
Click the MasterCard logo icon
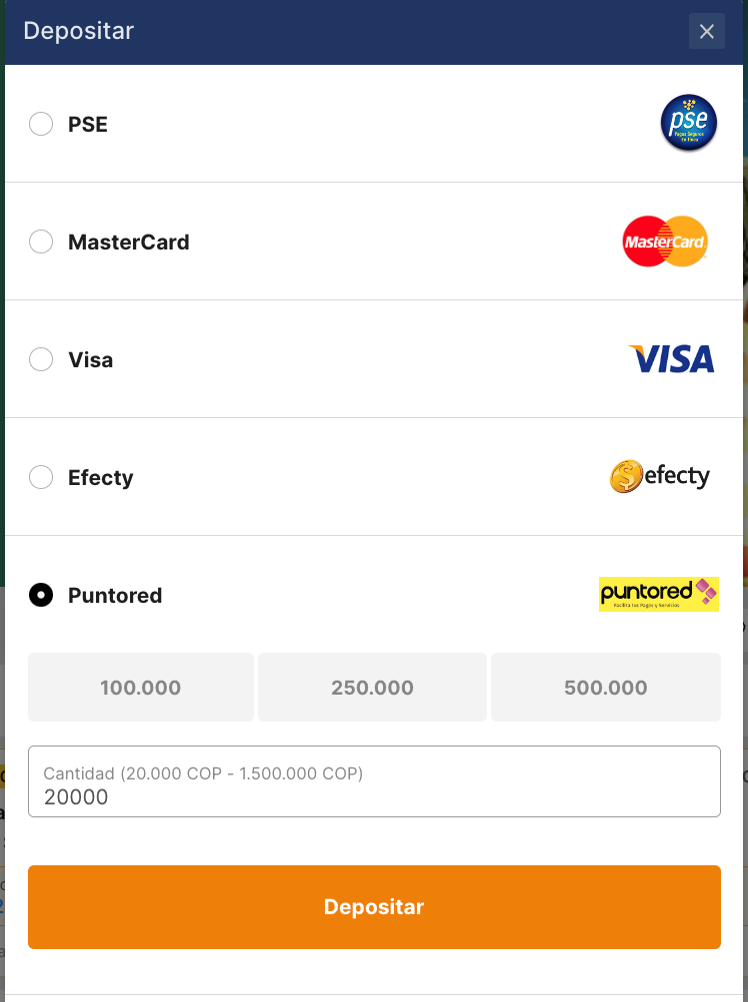[x=665, y=242]
